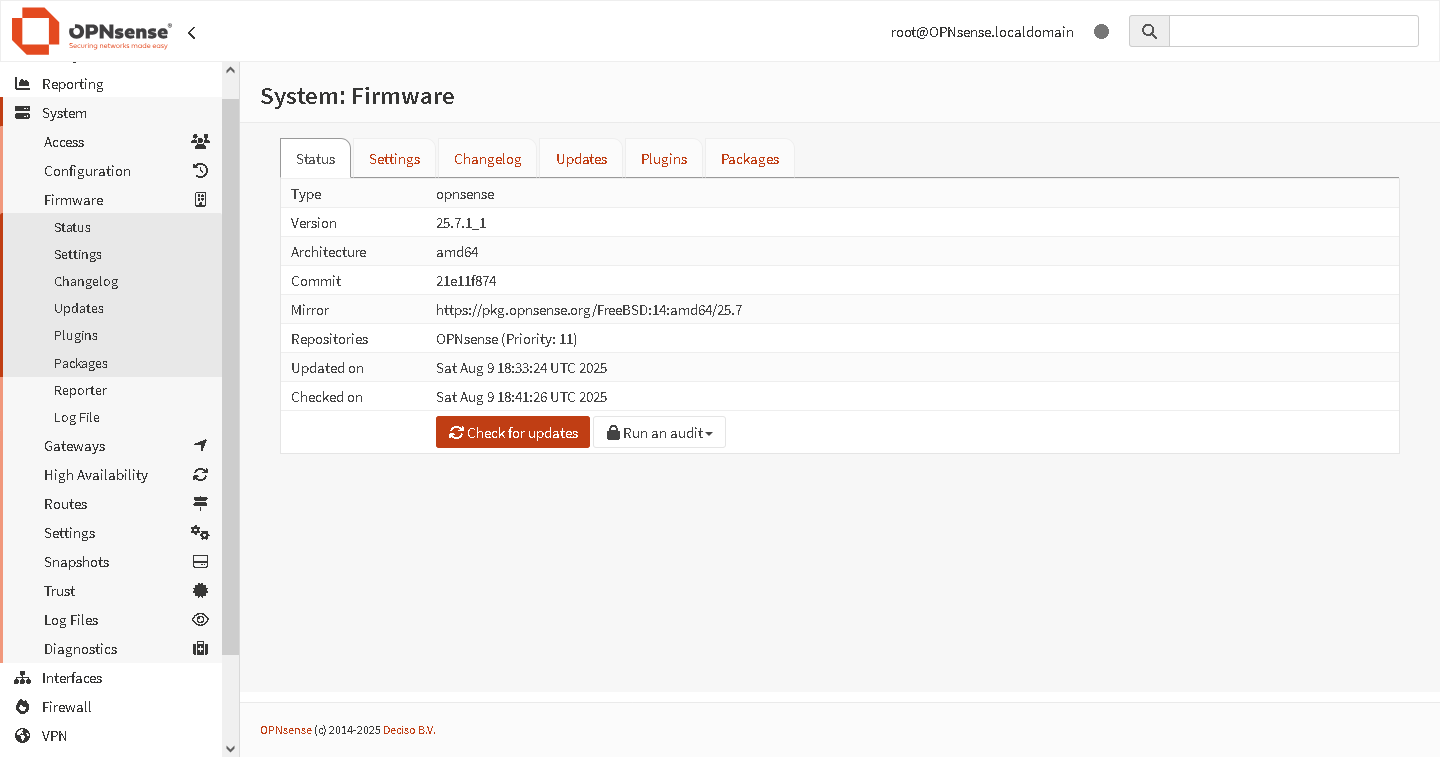Click the Gateways paper-plane icon

200,445
